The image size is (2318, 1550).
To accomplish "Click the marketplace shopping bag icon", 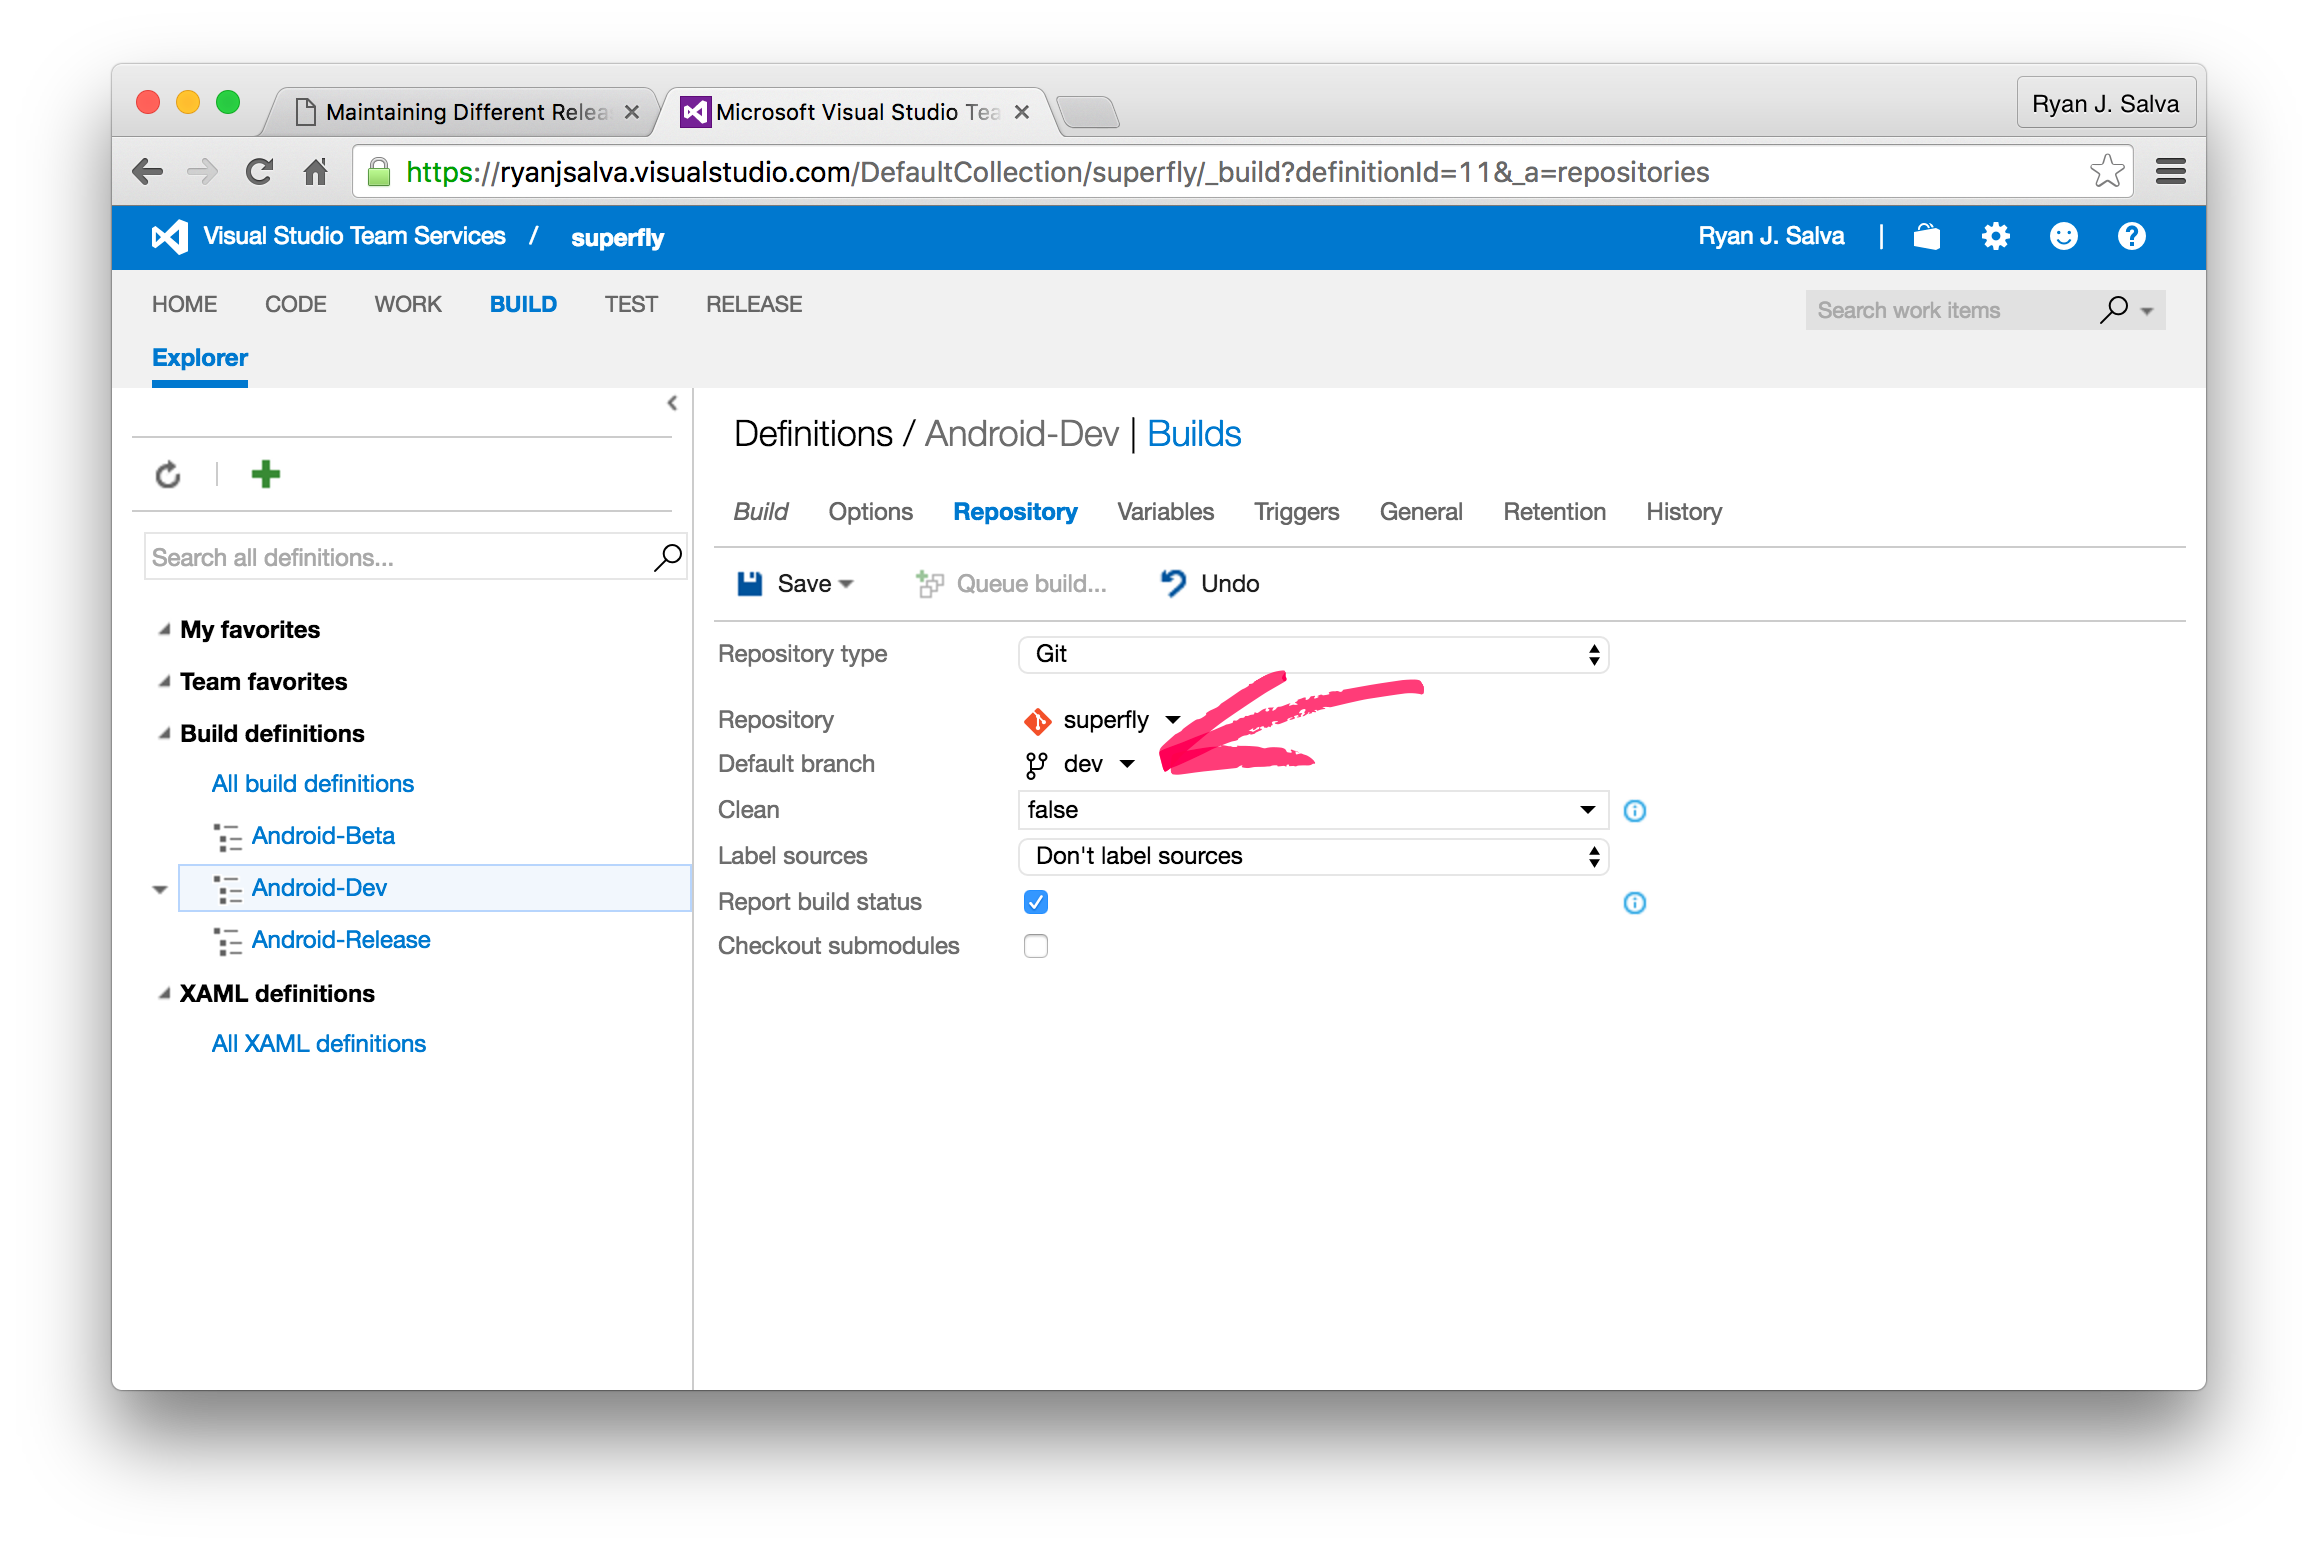I will (1926, 237).
